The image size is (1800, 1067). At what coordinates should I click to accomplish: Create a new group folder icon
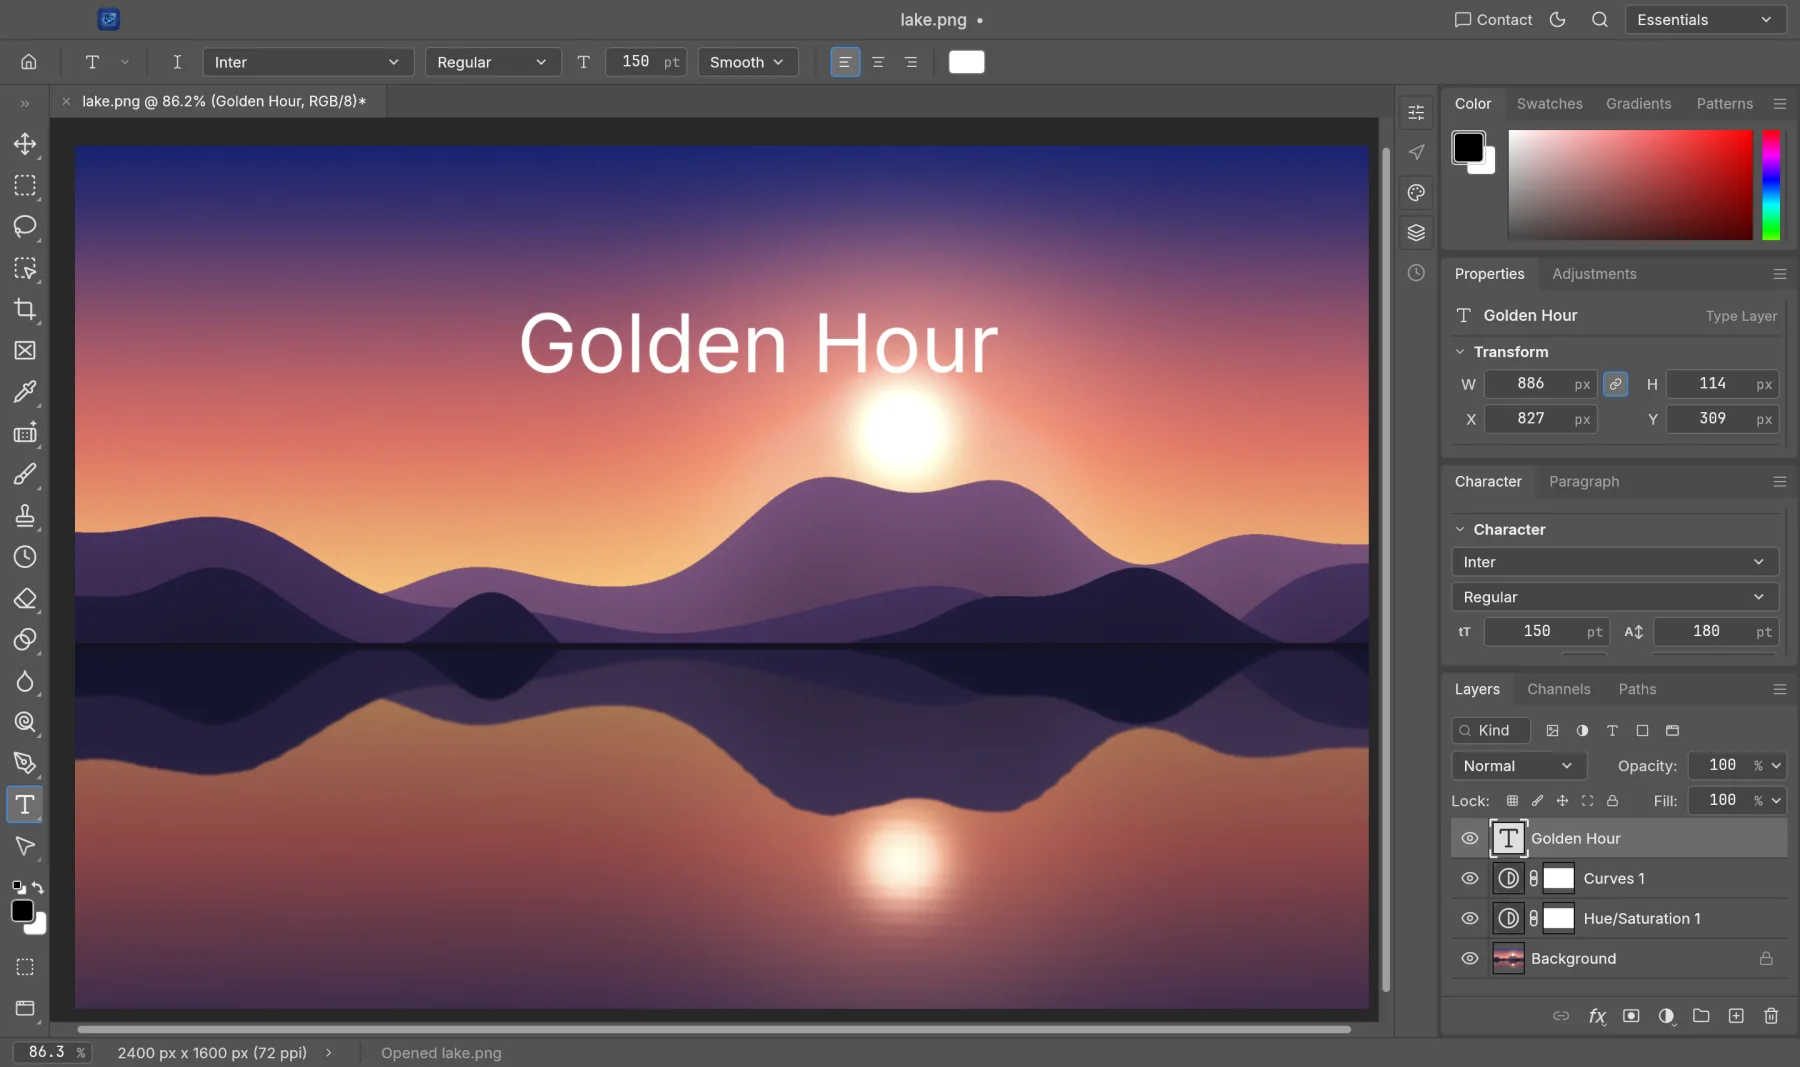pos(1701,1016)
